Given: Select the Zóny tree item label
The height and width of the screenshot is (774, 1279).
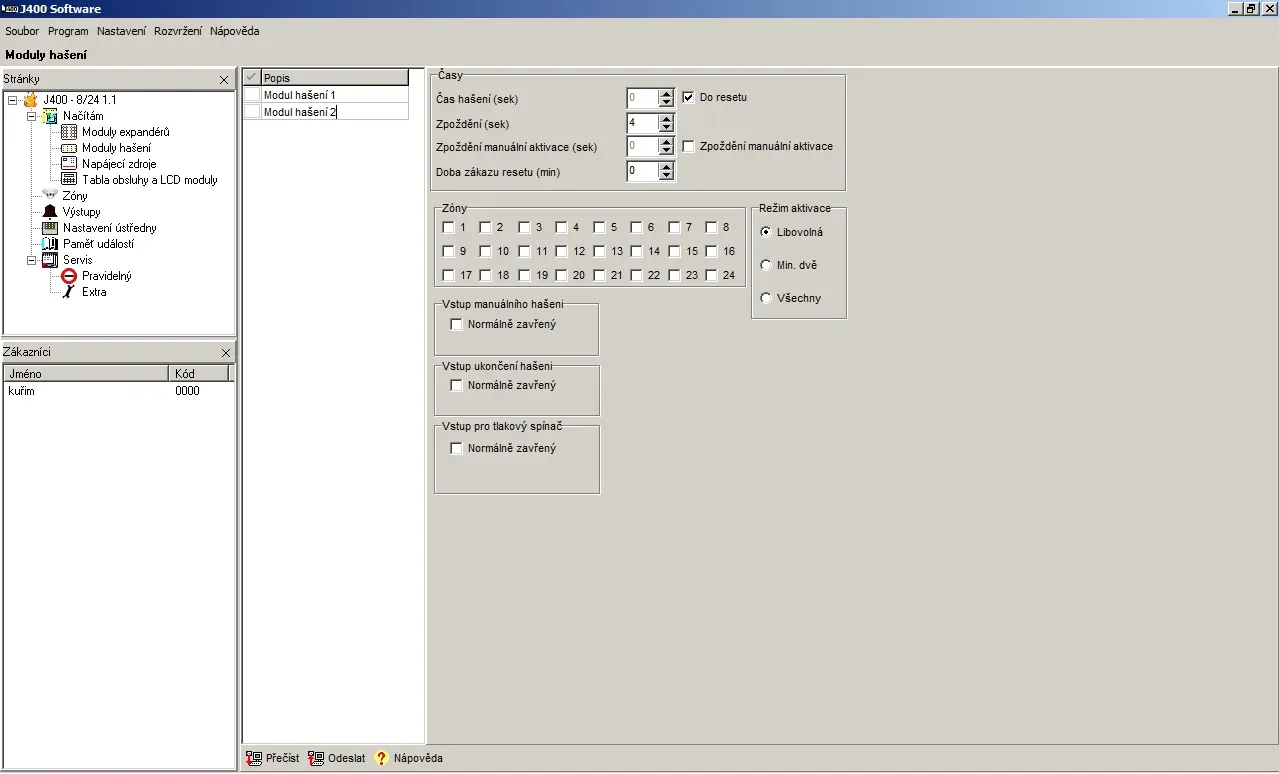Looking at the screenshot, I should point(75,196).
